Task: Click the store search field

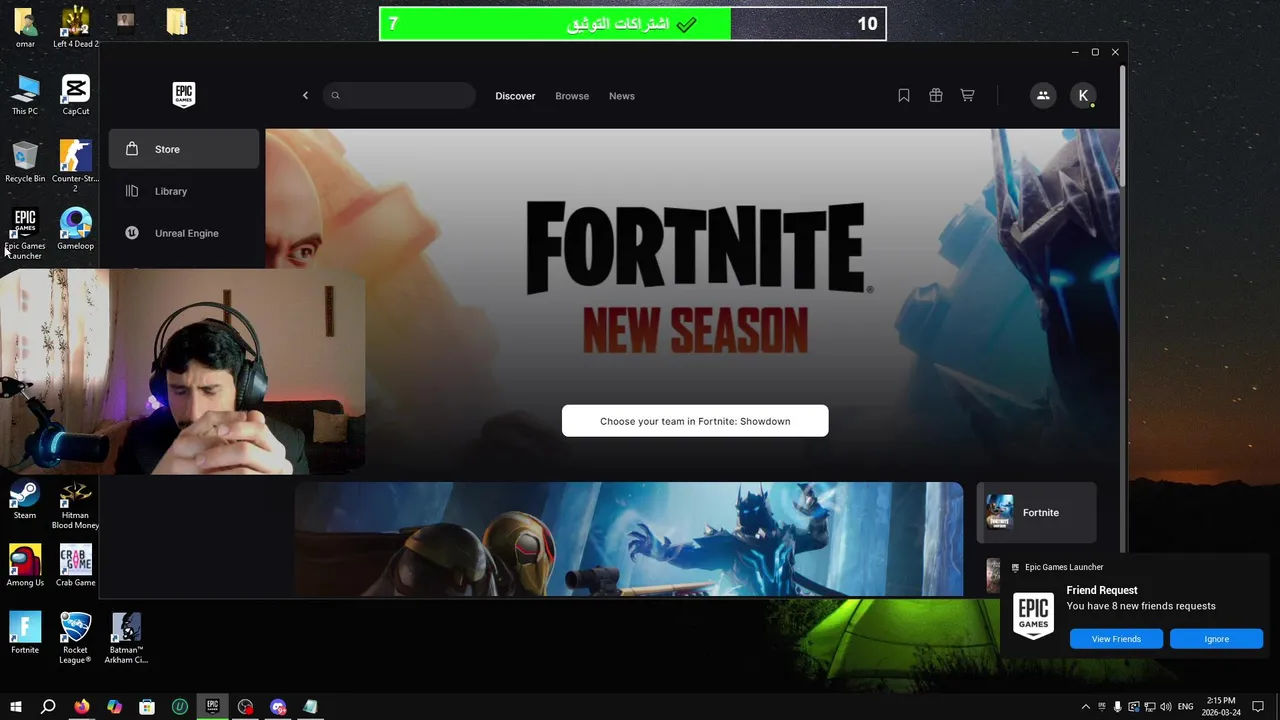Action: 399,96
